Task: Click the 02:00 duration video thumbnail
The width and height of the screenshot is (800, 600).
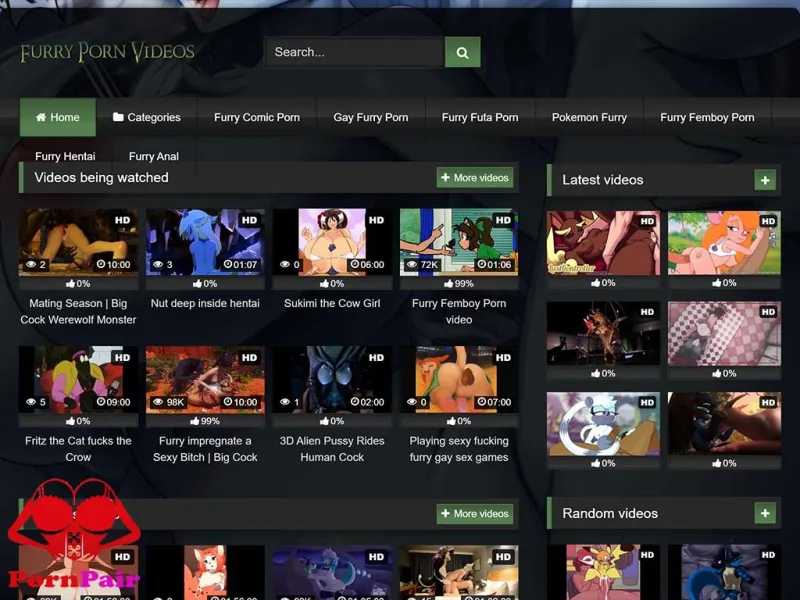Action: tap(332, 380)
